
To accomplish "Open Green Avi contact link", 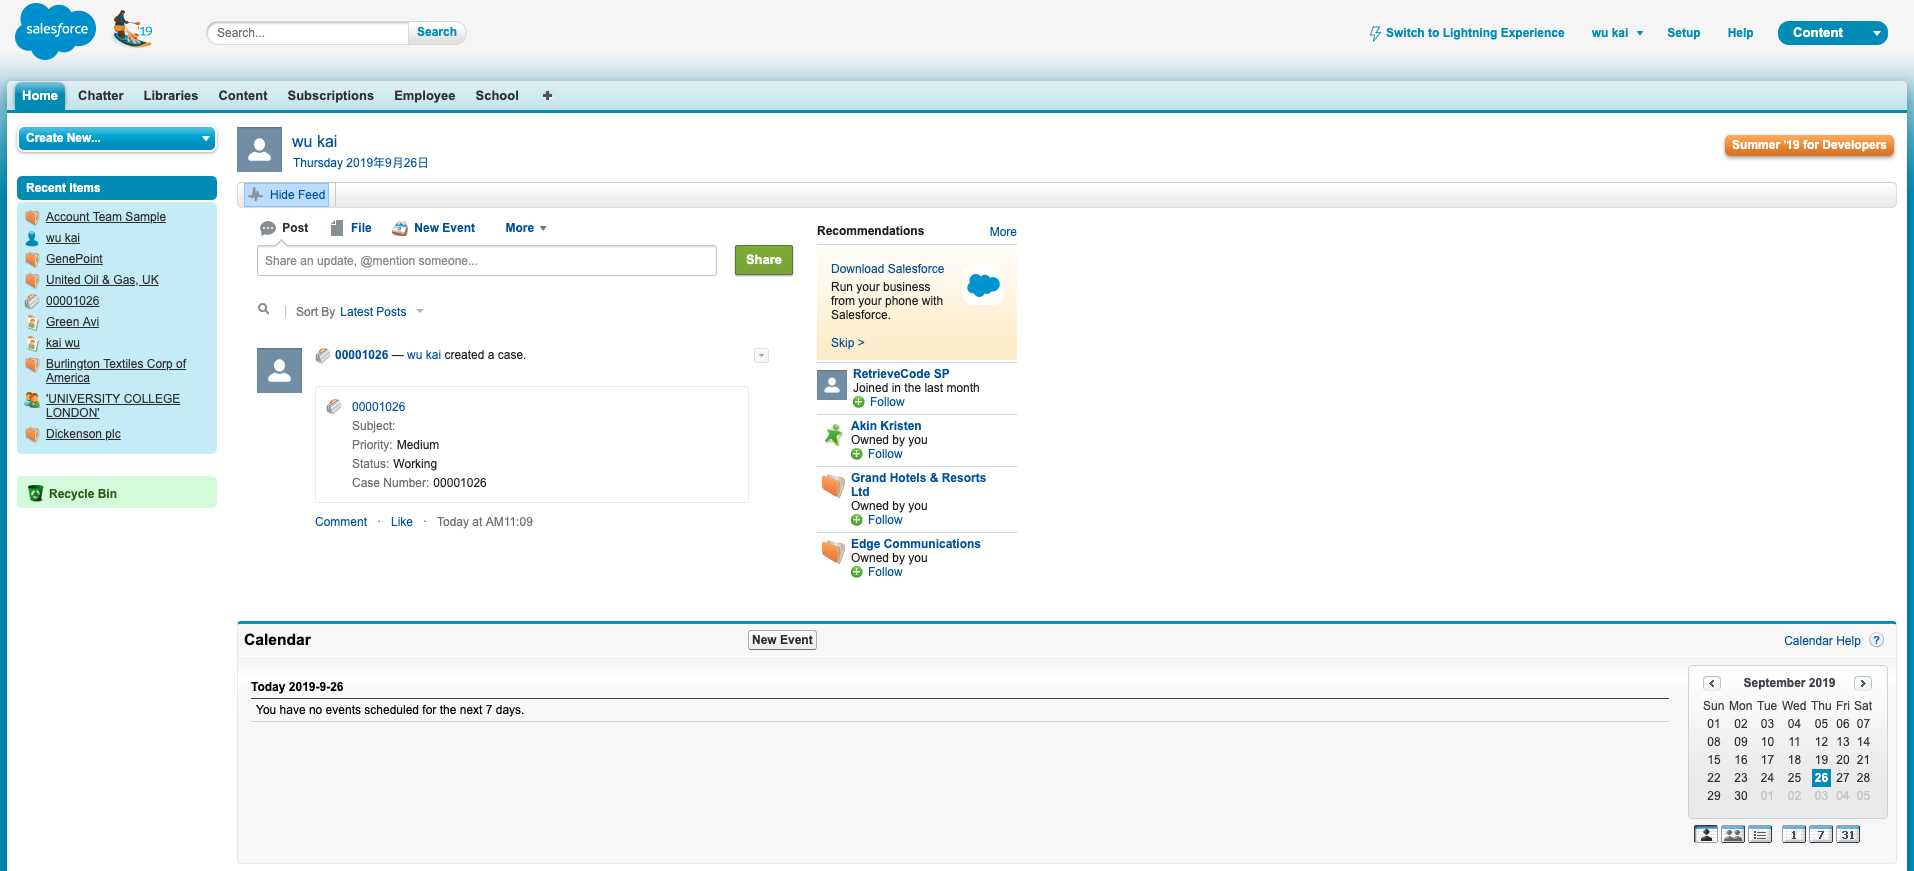I will [x=72, y=322].
